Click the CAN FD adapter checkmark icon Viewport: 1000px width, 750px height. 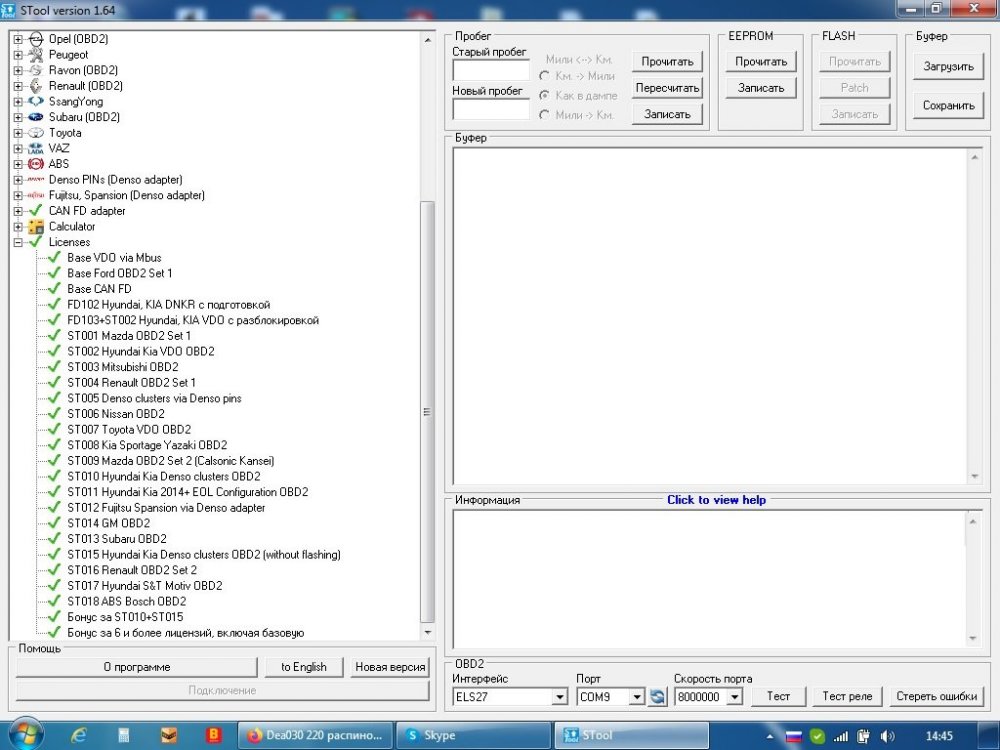pos(36,210)
